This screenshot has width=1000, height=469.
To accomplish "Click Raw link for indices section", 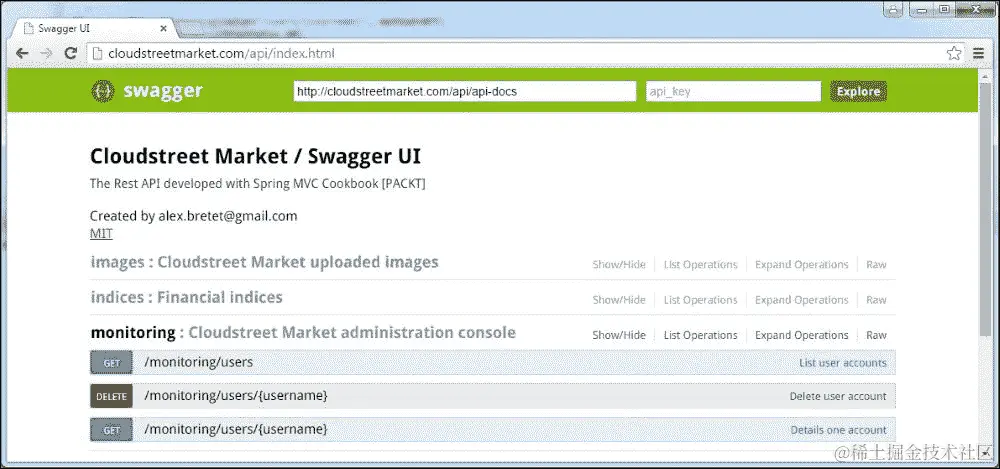I will tap(876, 299).
